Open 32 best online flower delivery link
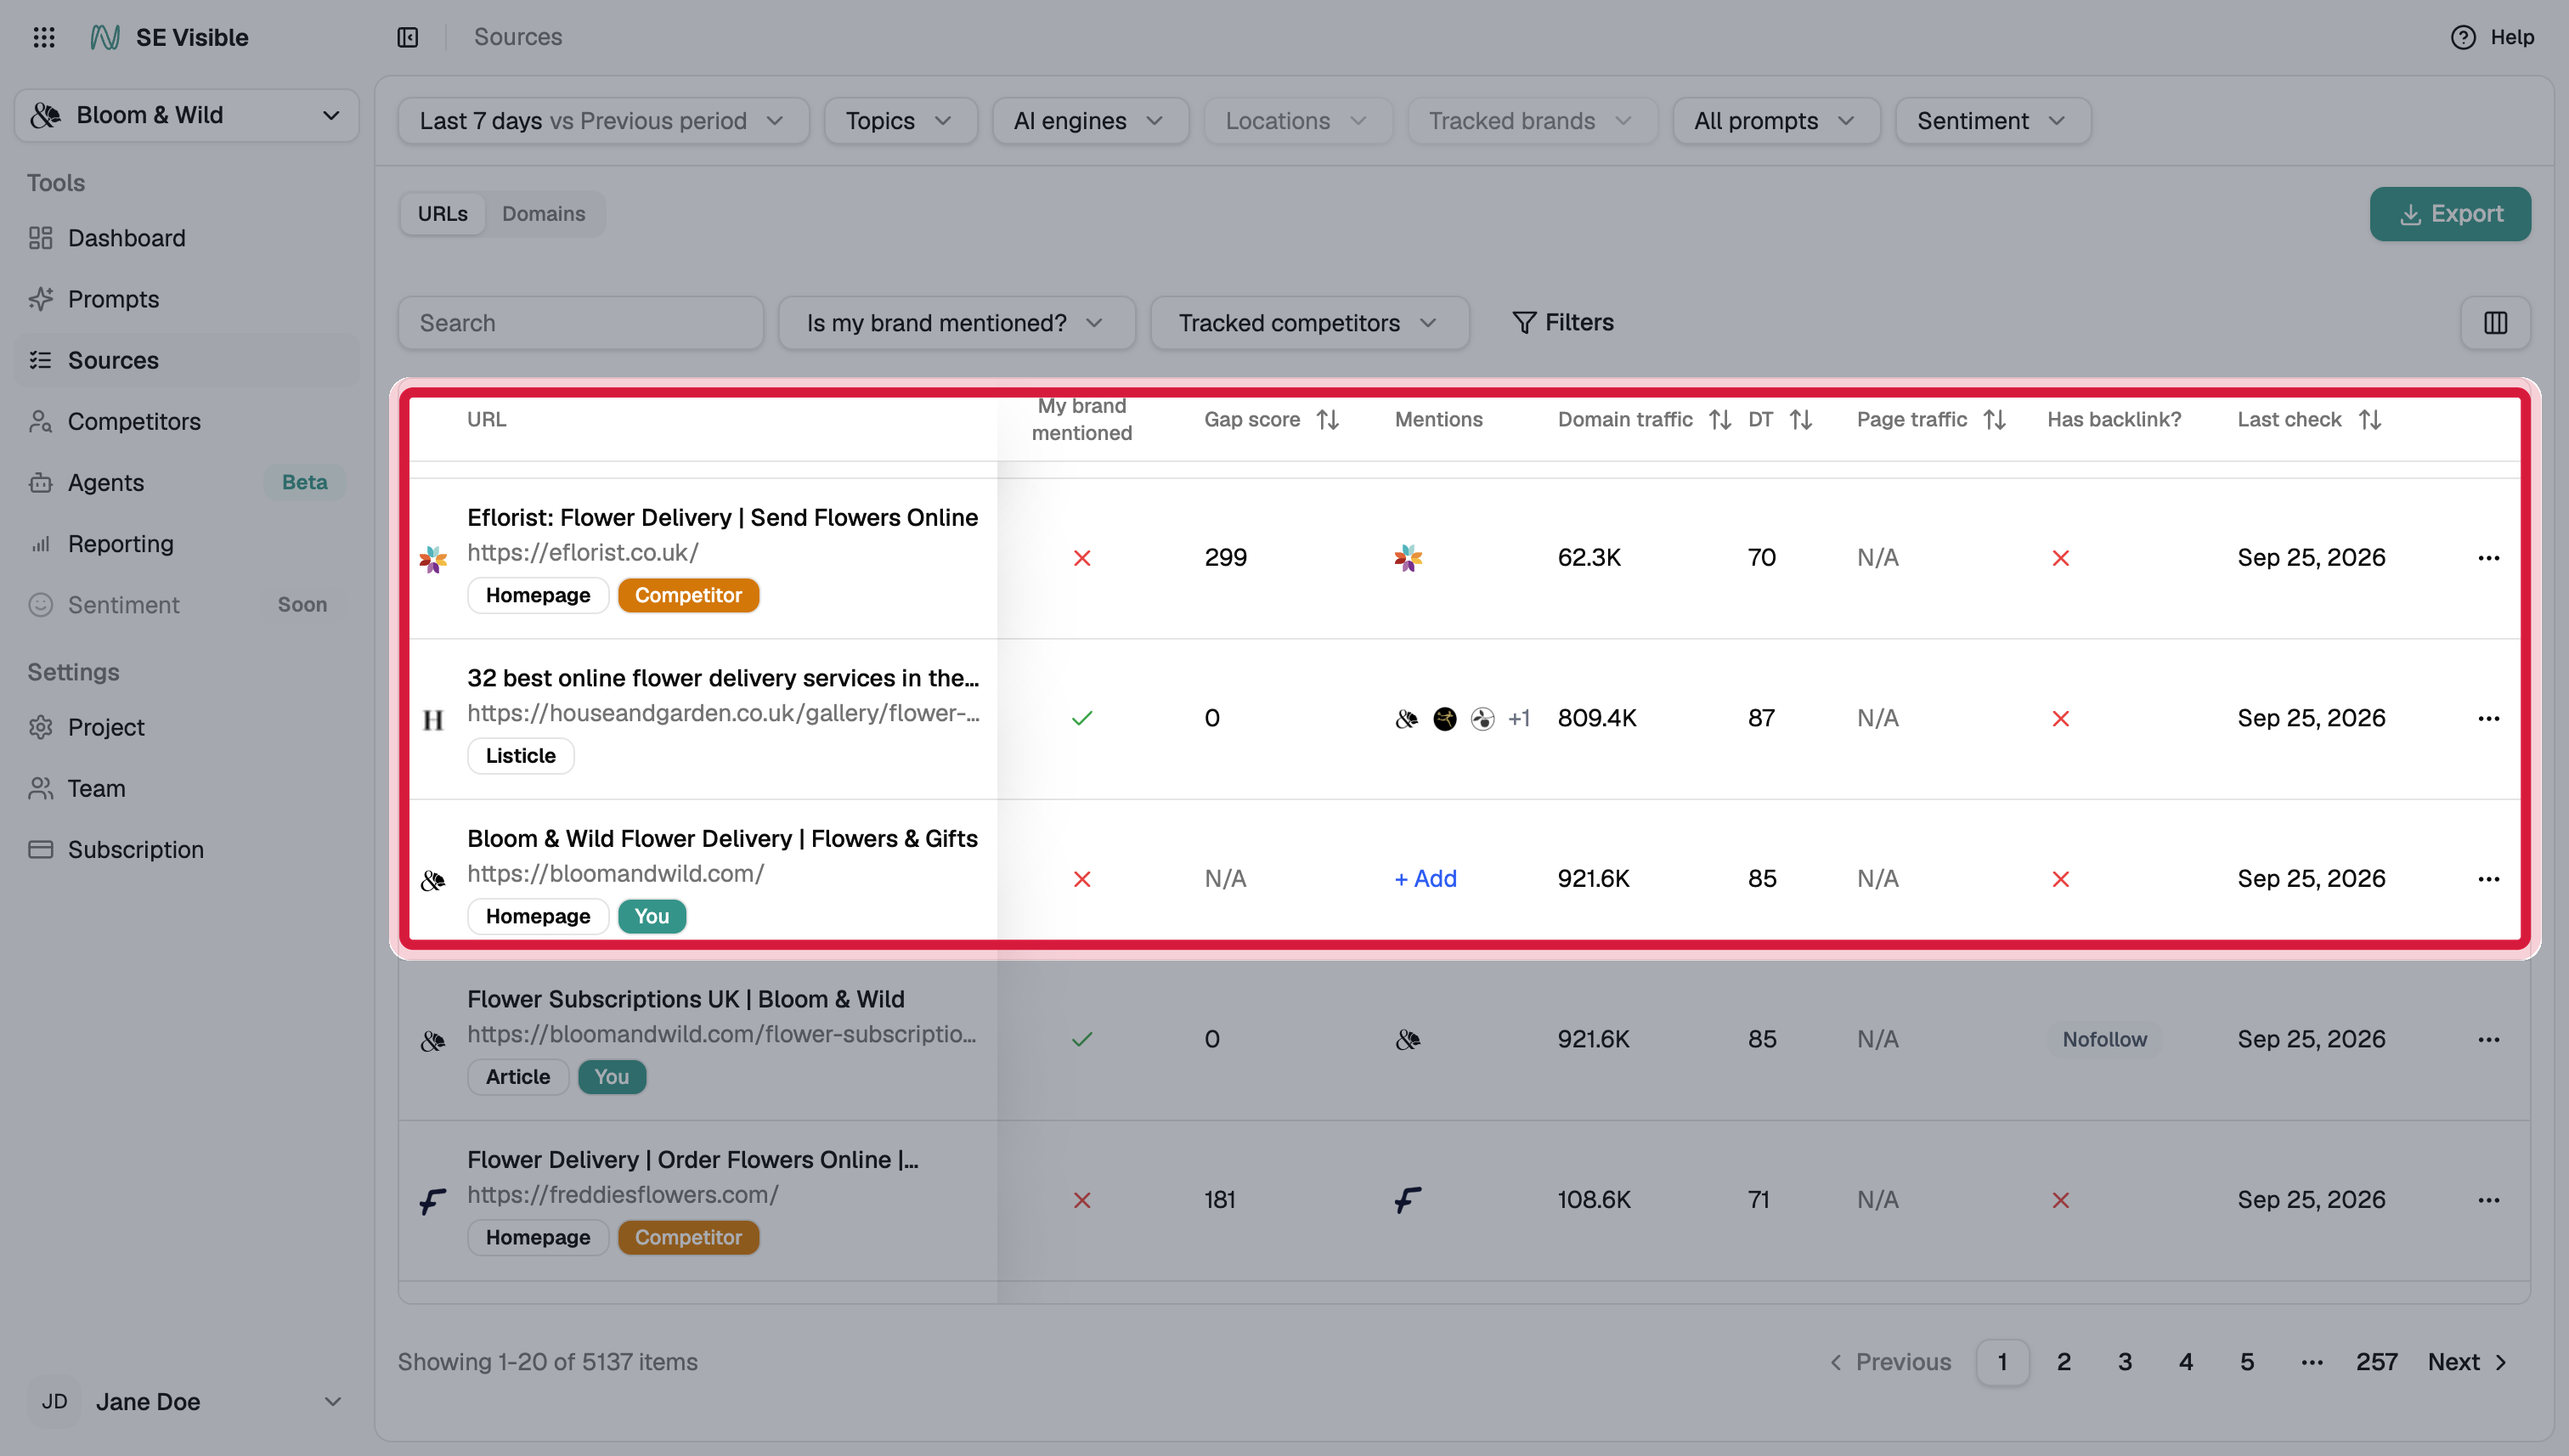Screen dimensions: 2569x1456 (722, 677)
